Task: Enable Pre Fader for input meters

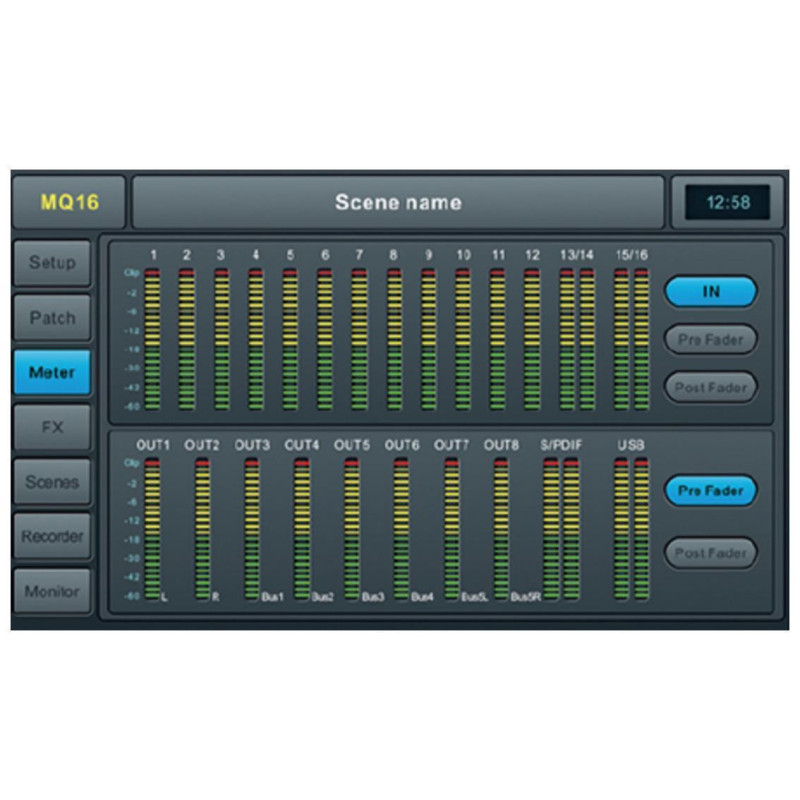Action: [711, 339]
